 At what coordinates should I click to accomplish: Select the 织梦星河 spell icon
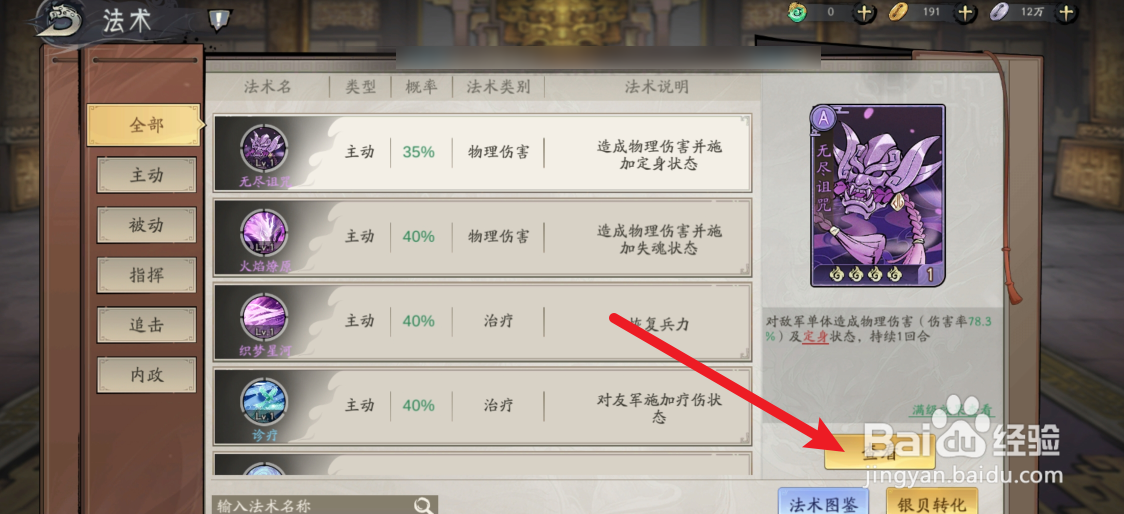tap(265, 318)
